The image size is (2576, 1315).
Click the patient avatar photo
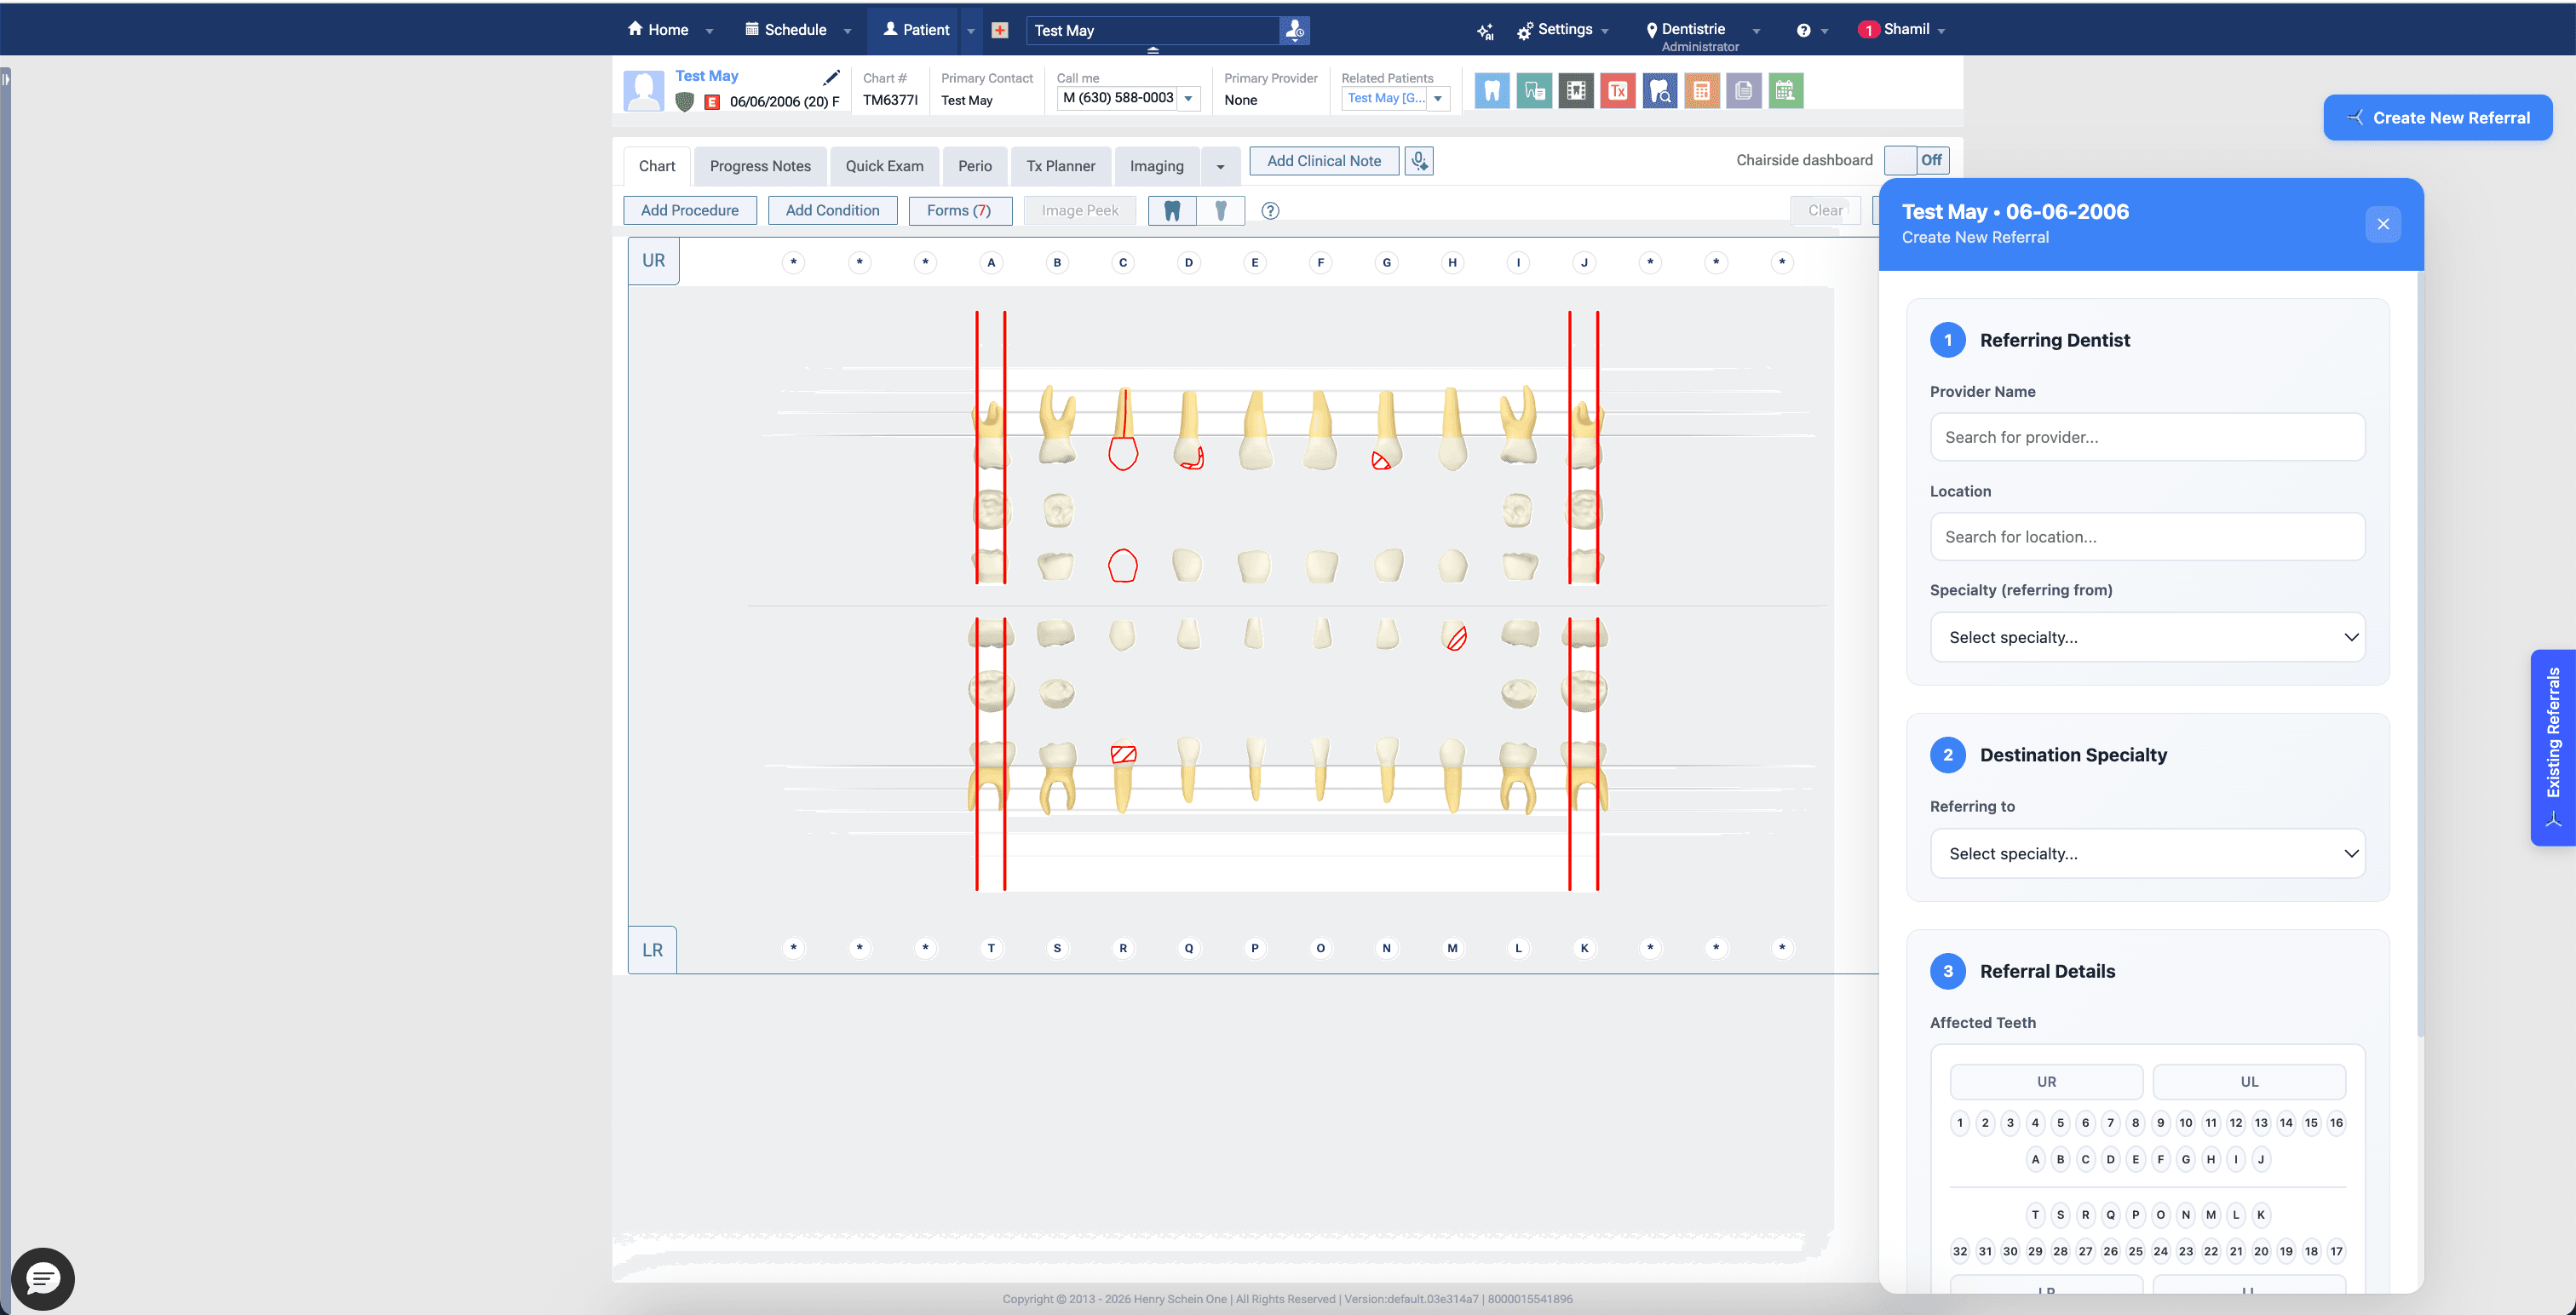(643, 90)
